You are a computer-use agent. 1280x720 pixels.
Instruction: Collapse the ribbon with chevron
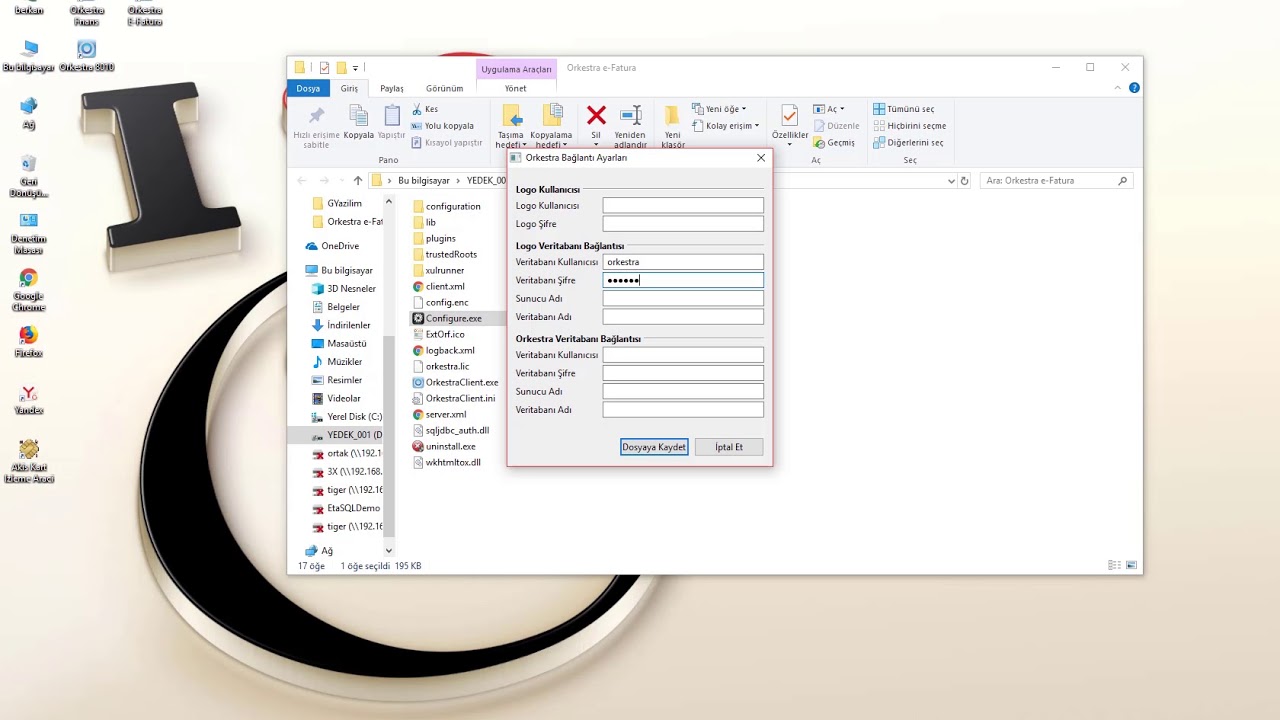point(1118,88)
